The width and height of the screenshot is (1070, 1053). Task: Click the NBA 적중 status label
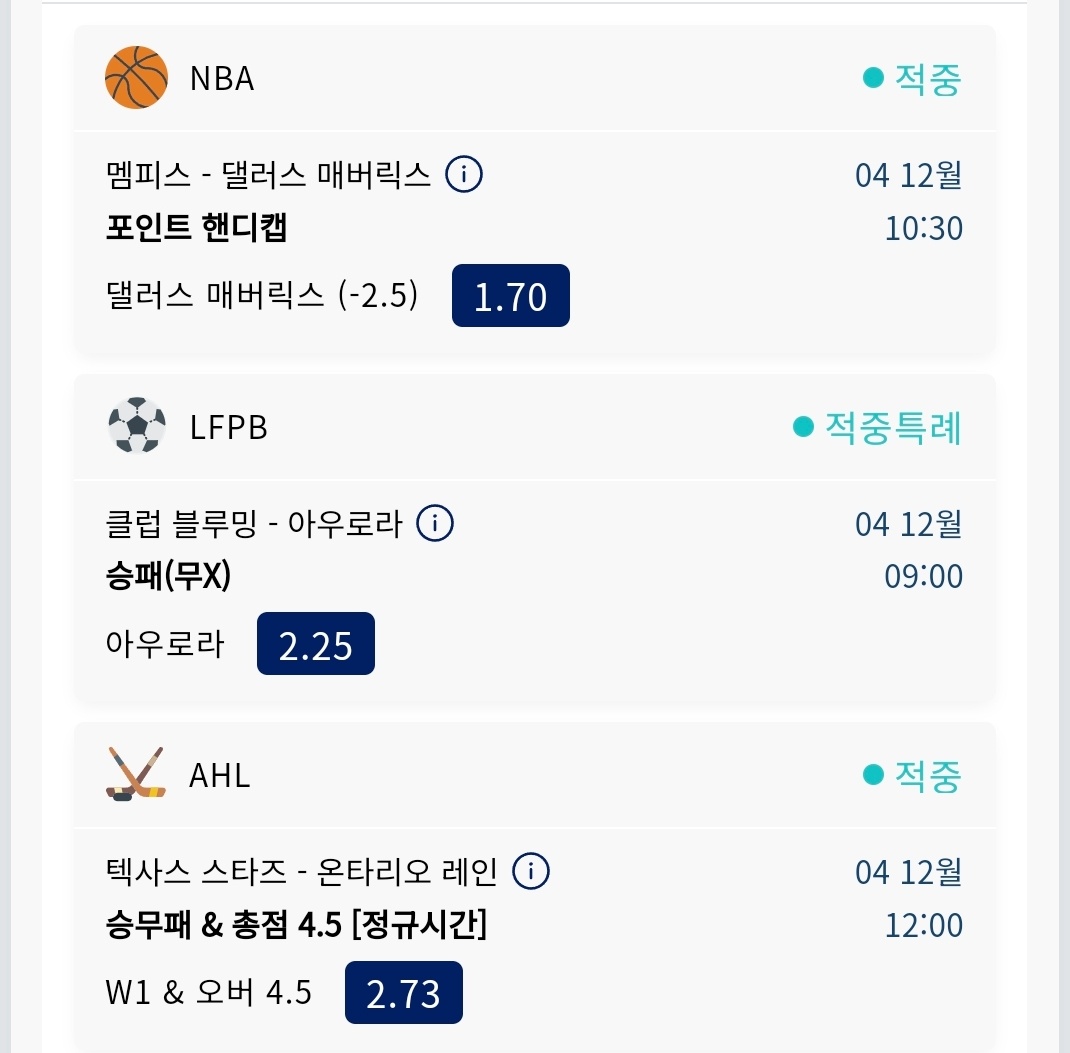(912, 79)
